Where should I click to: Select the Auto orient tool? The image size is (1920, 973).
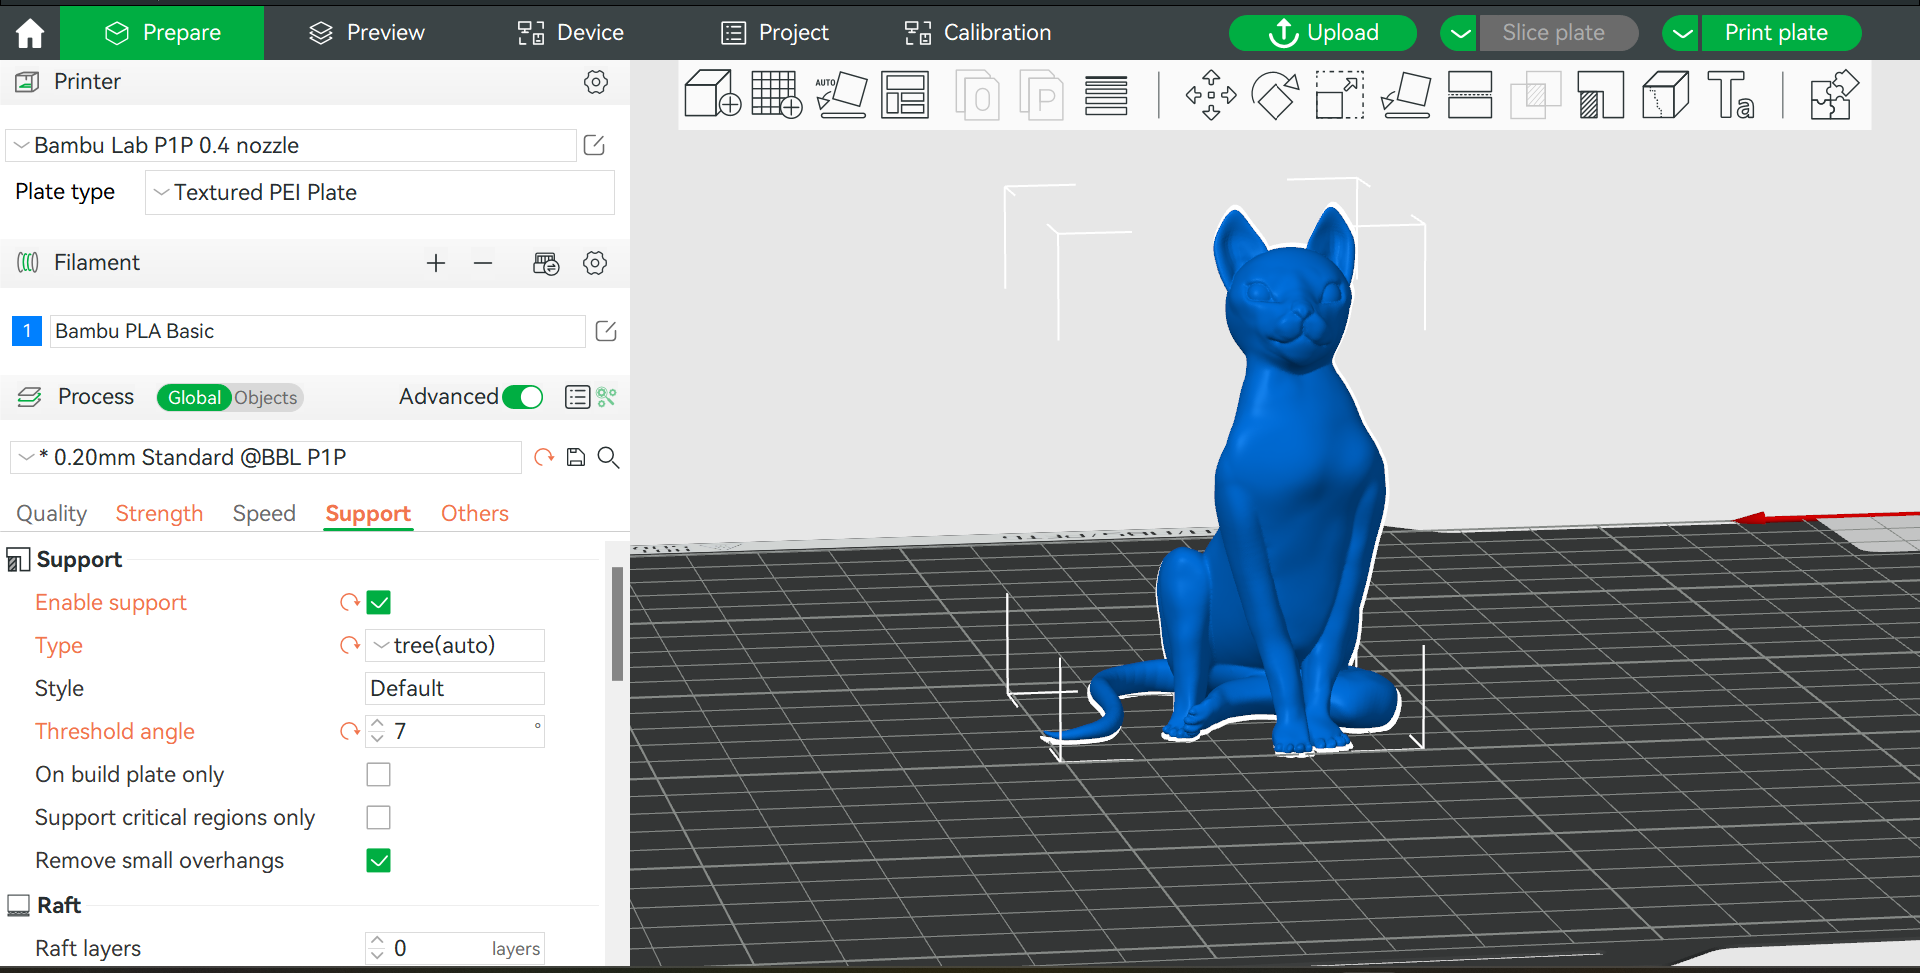841,95
